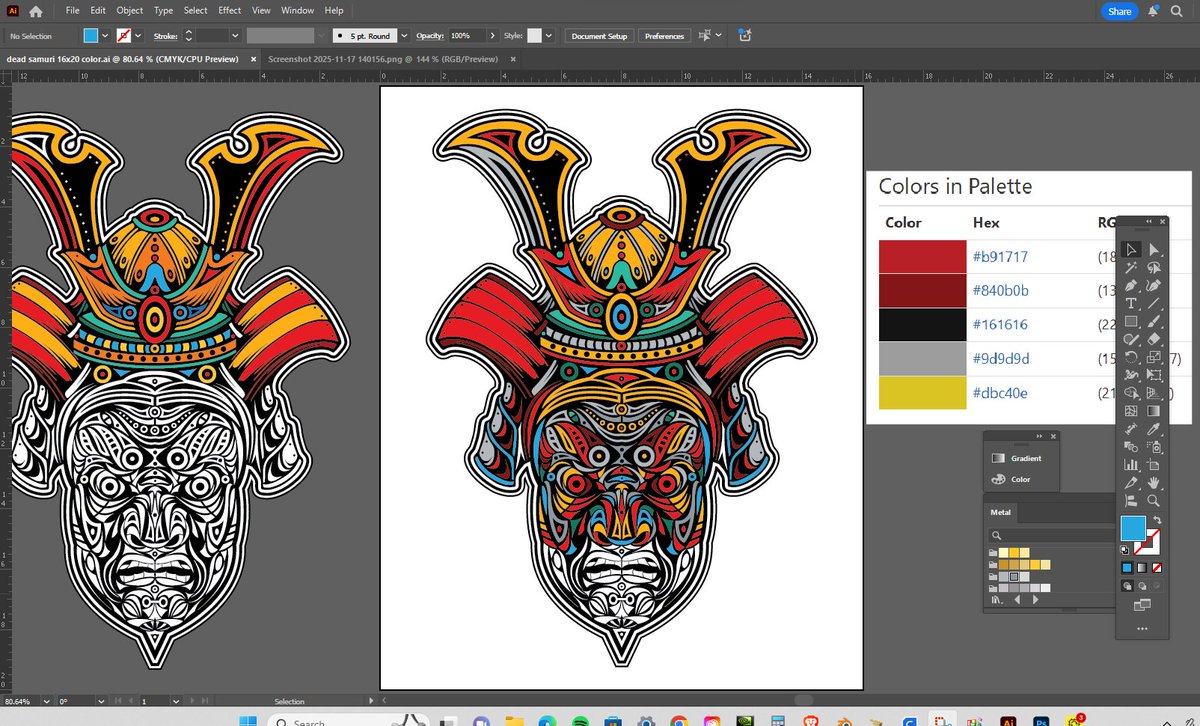This screenshot has width=1200, height=726.
Task: Select the Slice tool
Action: click(1131, 484)
